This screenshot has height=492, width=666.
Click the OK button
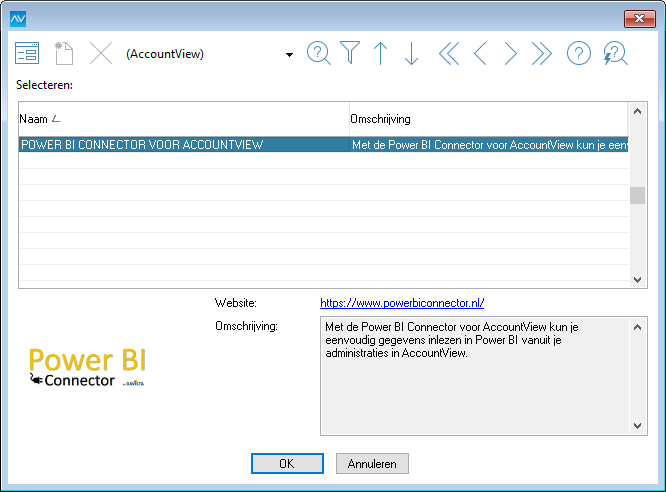click(x=287, y=464)
